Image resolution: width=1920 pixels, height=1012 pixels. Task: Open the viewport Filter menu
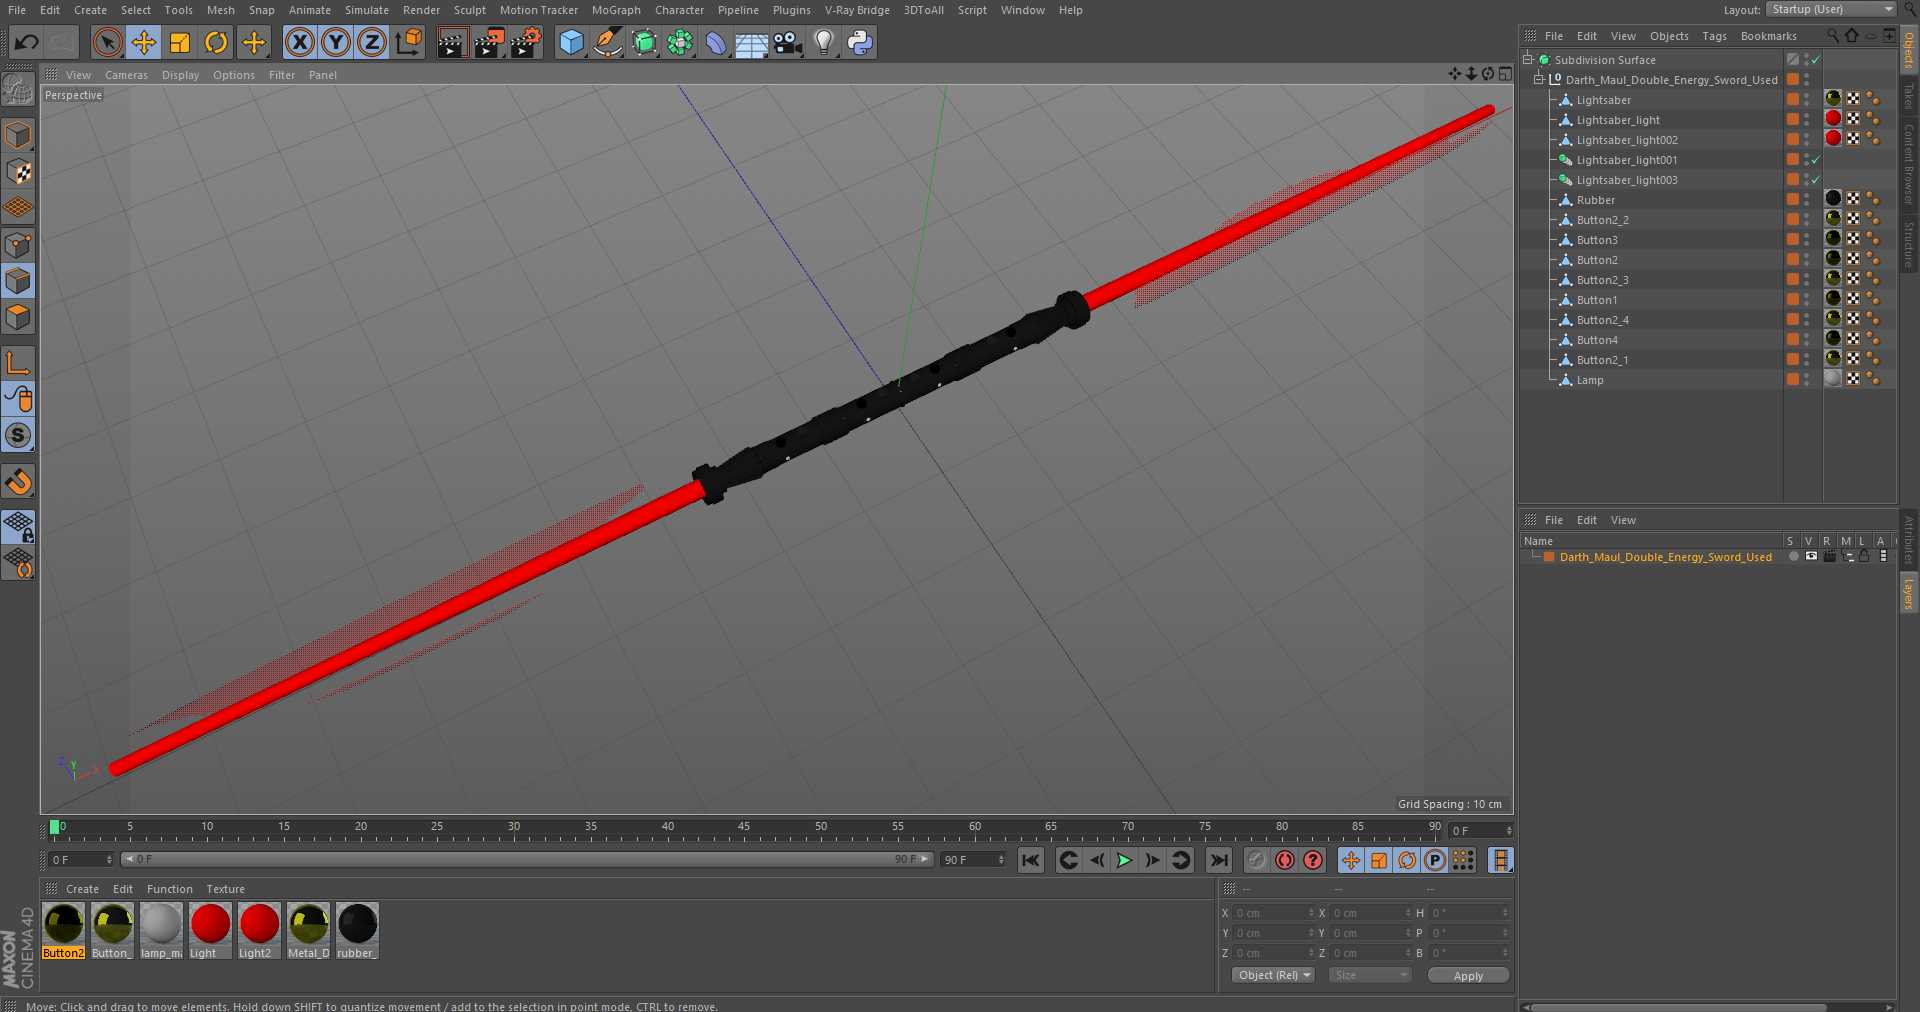click(282, 75)
